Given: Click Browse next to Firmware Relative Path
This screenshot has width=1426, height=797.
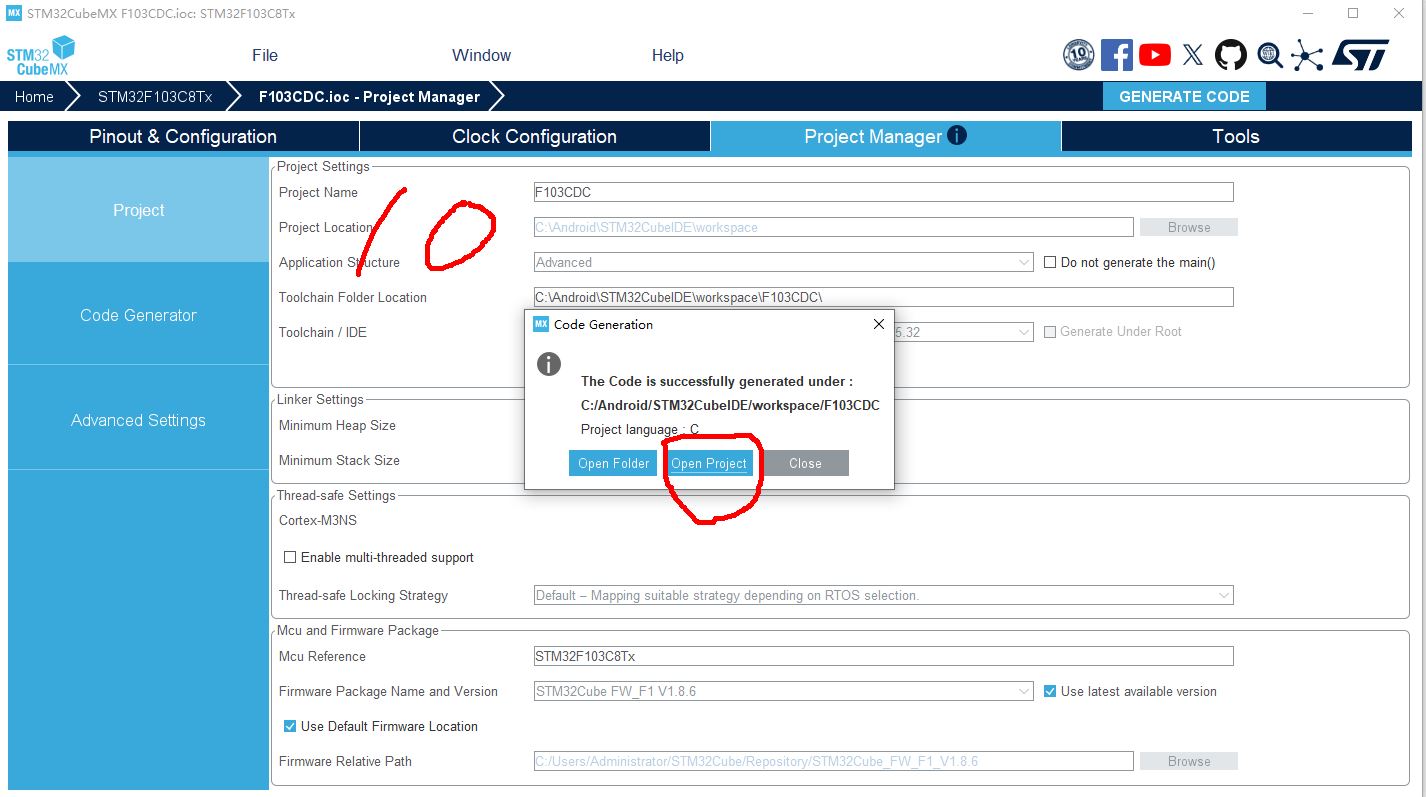Looking at the screenshot, I should pos(1189,761).
